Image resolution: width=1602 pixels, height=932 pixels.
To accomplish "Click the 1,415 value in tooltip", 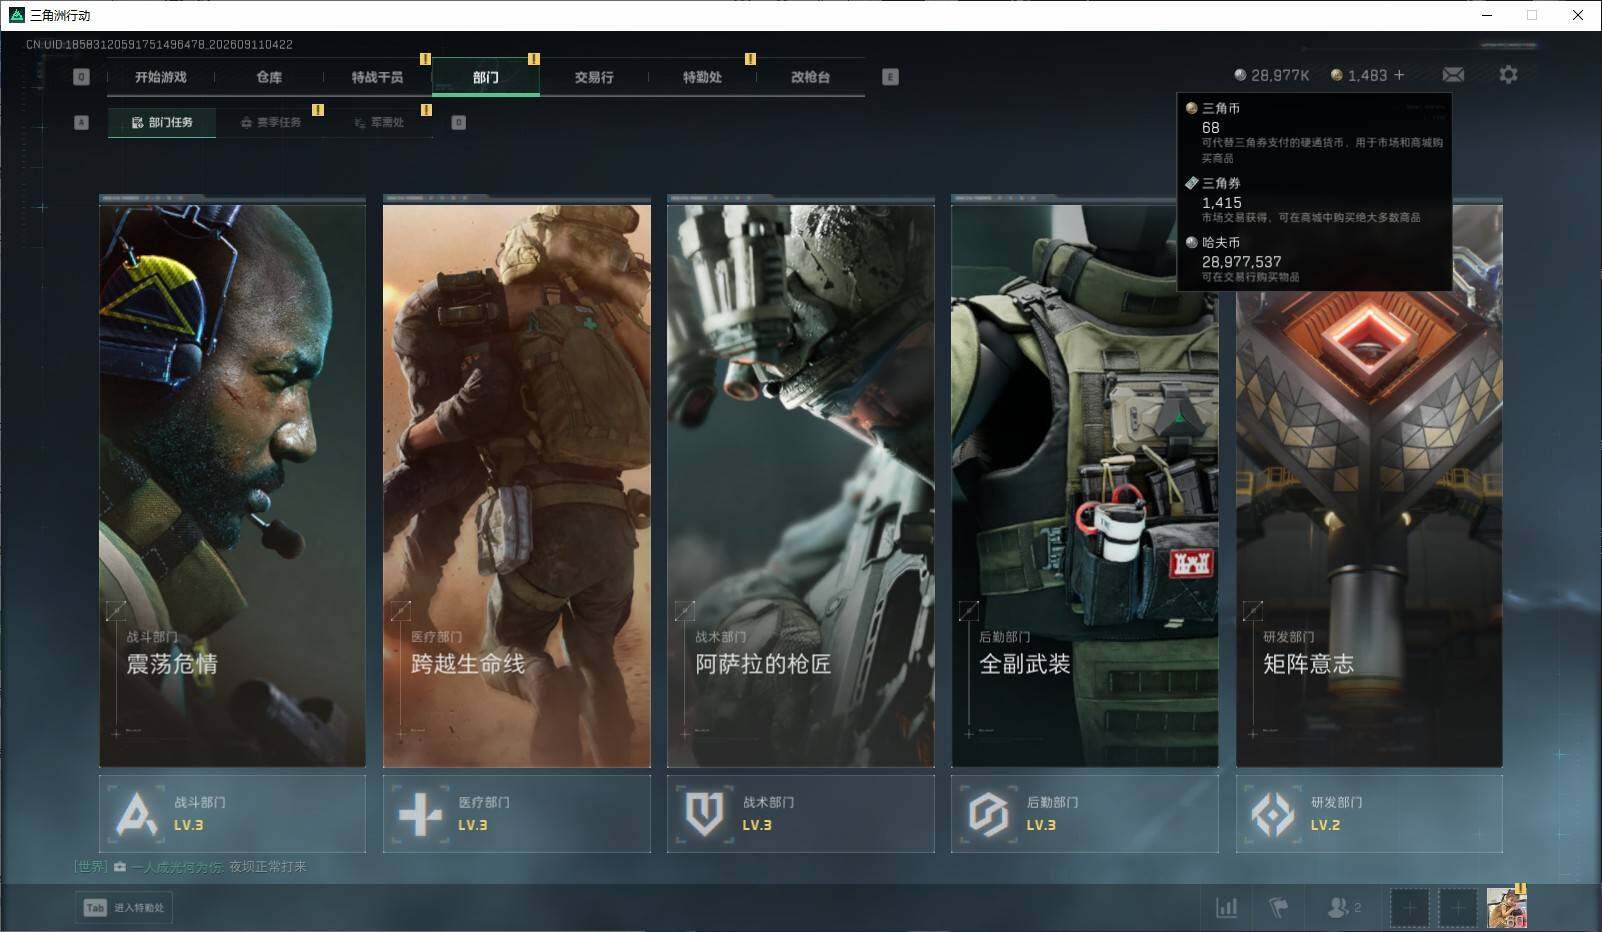I will (1221, 203).
